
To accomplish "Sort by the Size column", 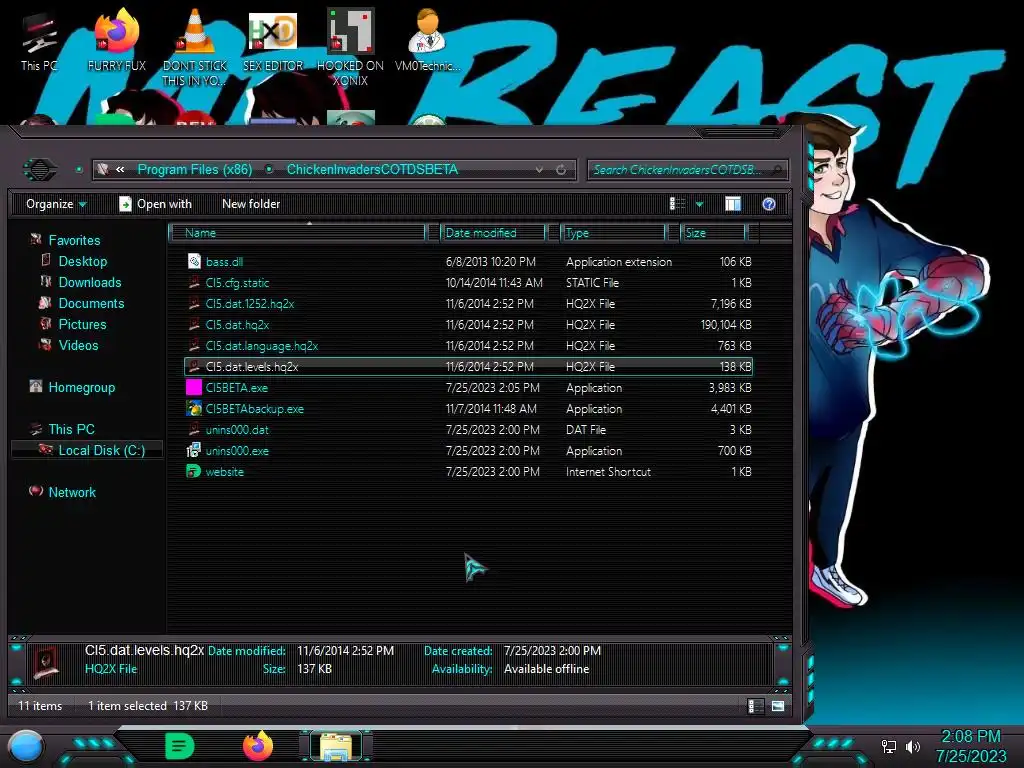I will point(713,232).
